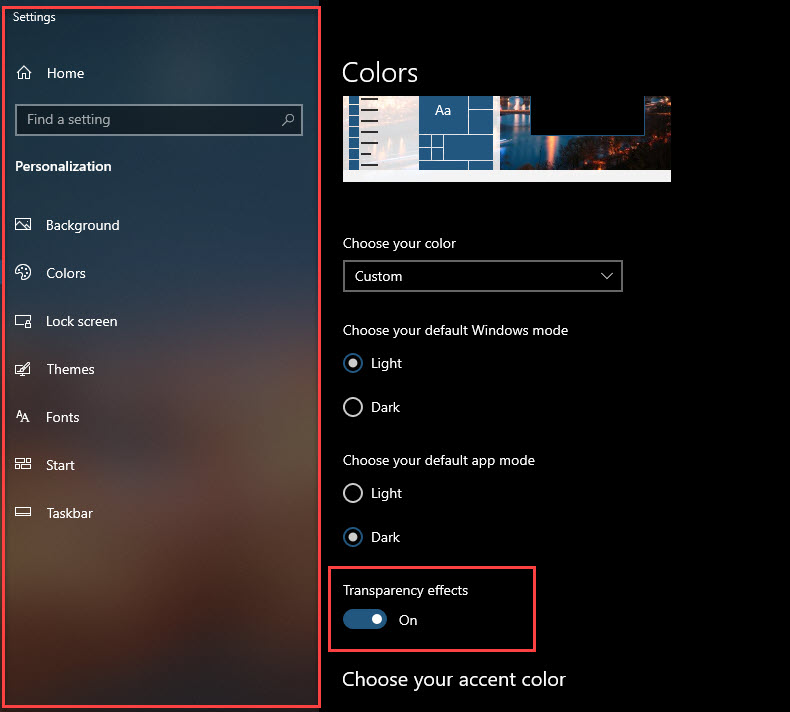Go to Home in the sidebar
Viewport: 790px width, 712px height.
(x=64, y=73)
